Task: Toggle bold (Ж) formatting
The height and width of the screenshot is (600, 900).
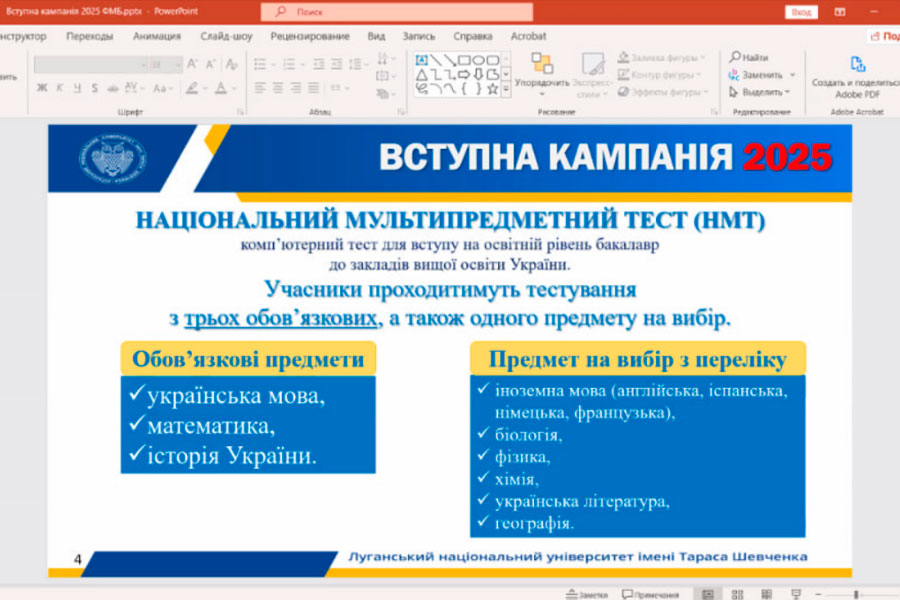Action: [42, 88]
